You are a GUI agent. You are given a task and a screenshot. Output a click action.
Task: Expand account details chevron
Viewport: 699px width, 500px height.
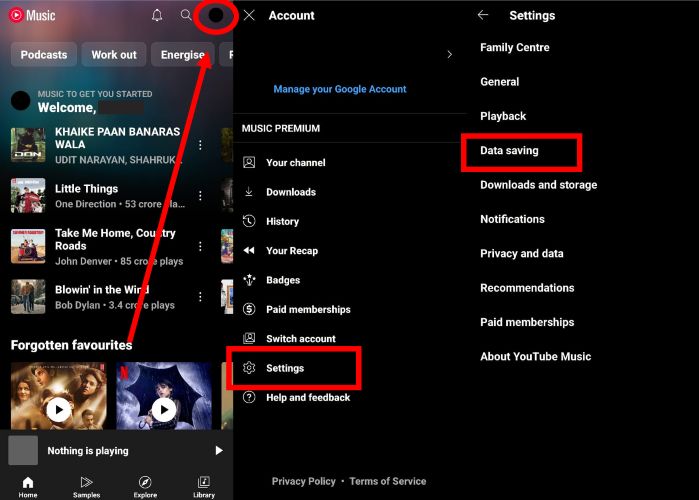(449, 55)
